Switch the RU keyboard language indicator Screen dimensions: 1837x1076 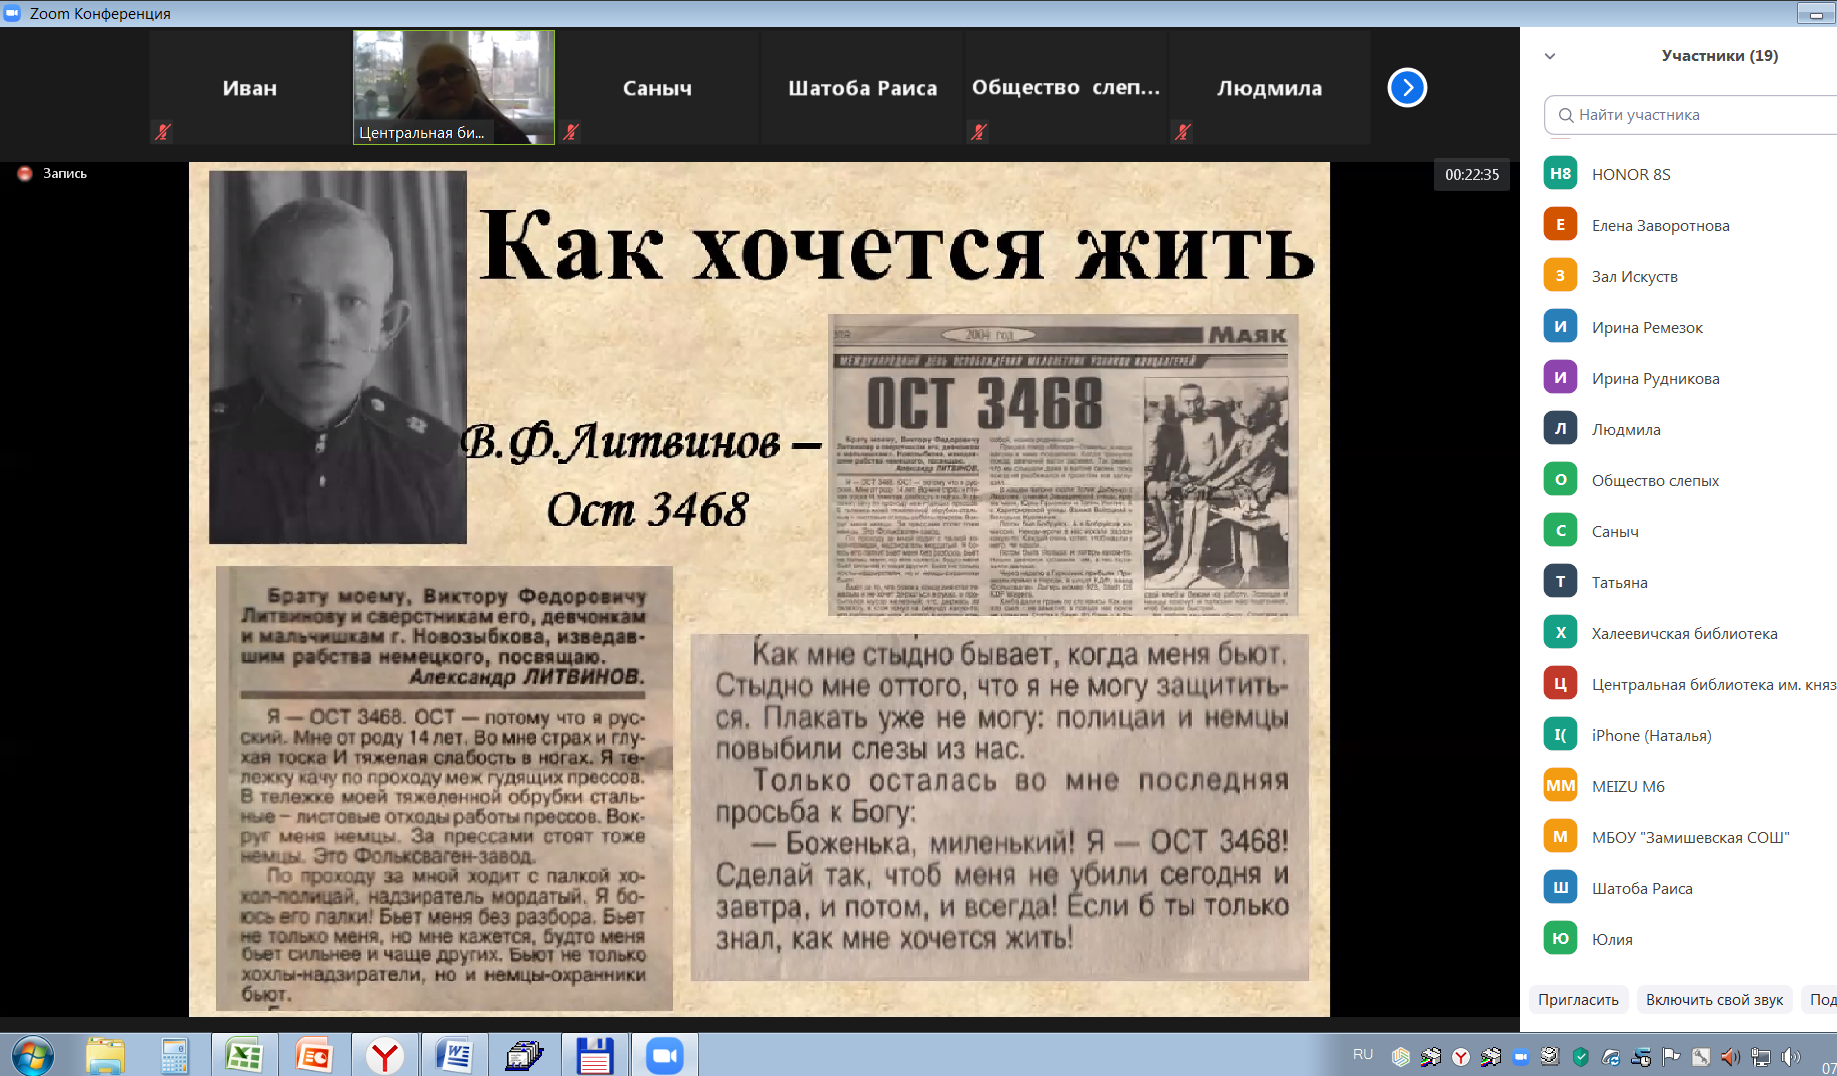1362,1055
